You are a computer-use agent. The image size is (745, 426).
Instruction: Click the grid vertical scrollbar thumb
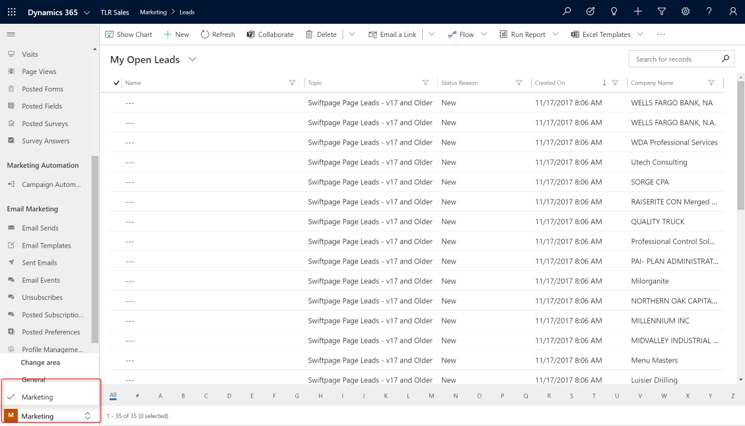tap(740, 145)
